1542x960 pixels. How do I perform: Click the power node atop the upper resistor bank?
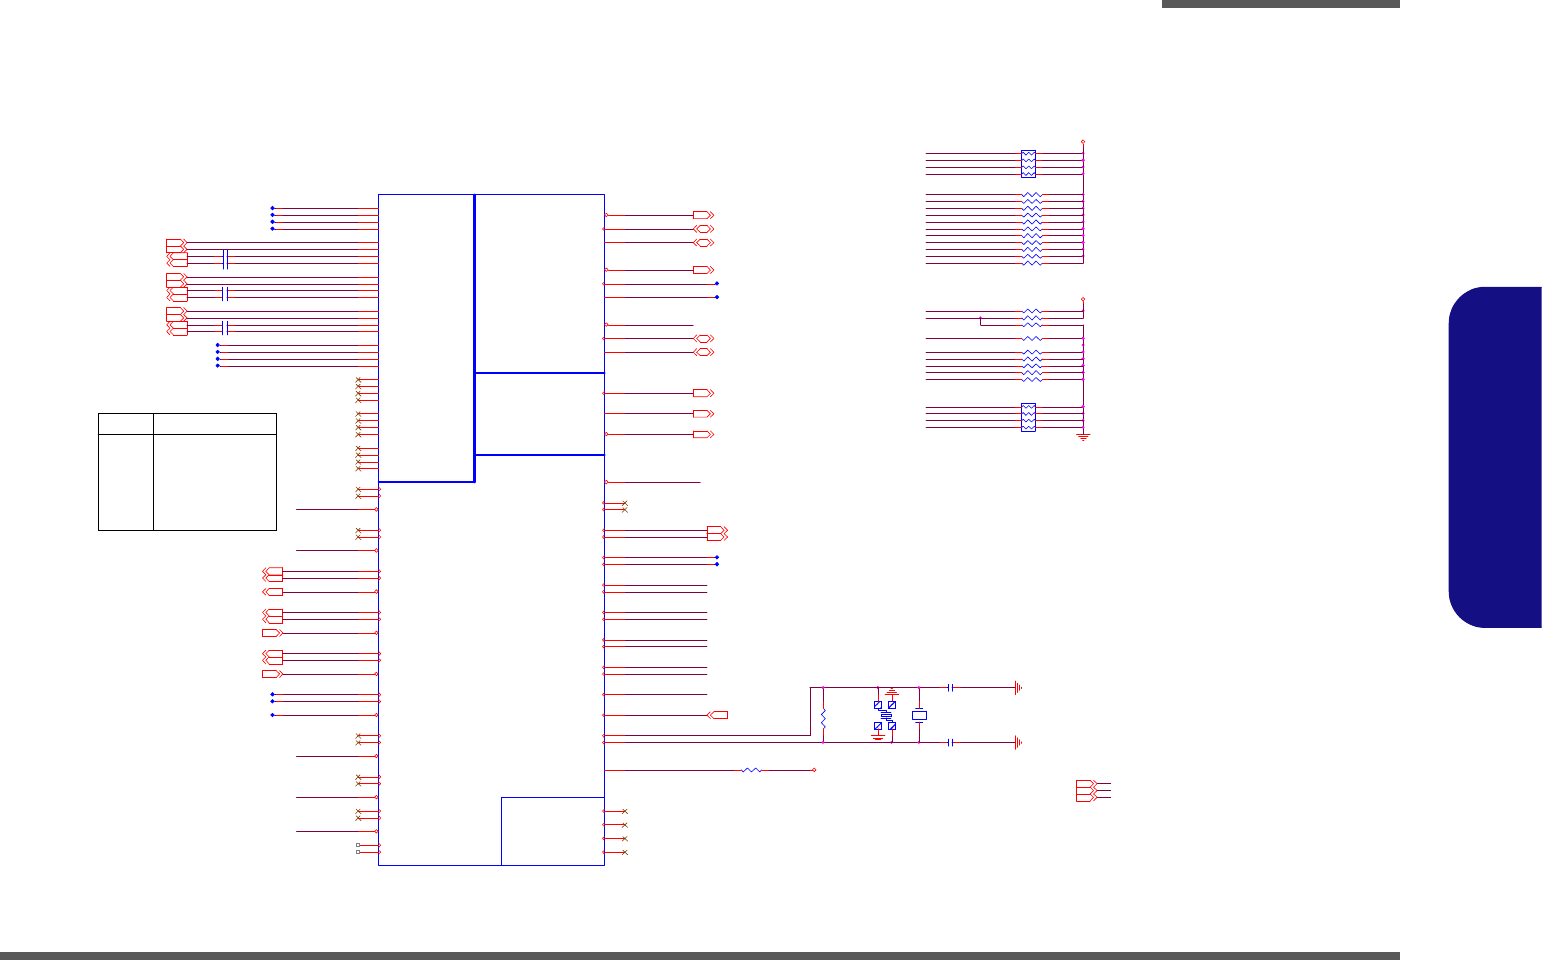1083,142
